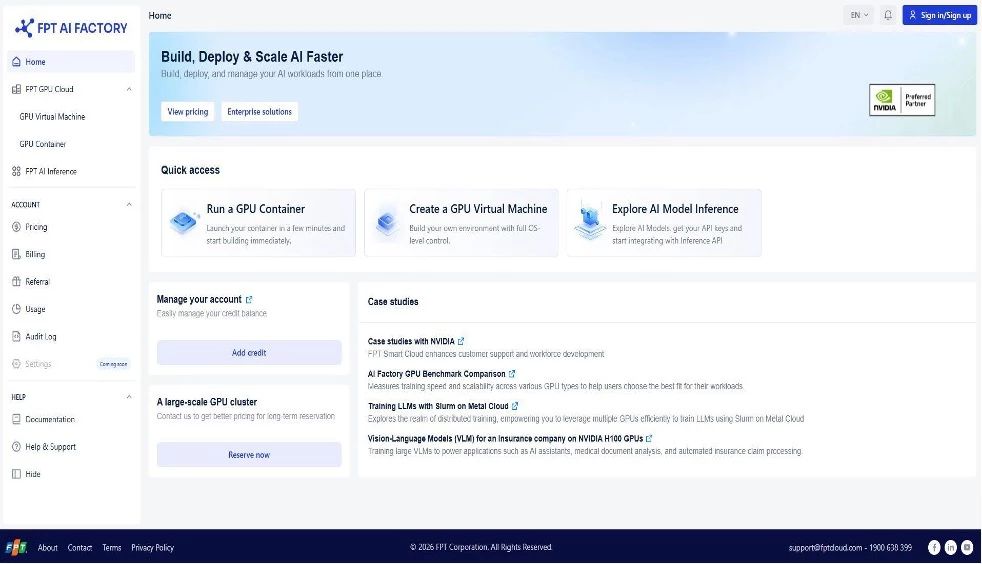Click the Case studies with NVIDIA external icon
Image resolution: width=982 pixels, height=564 pixels.
461,341
